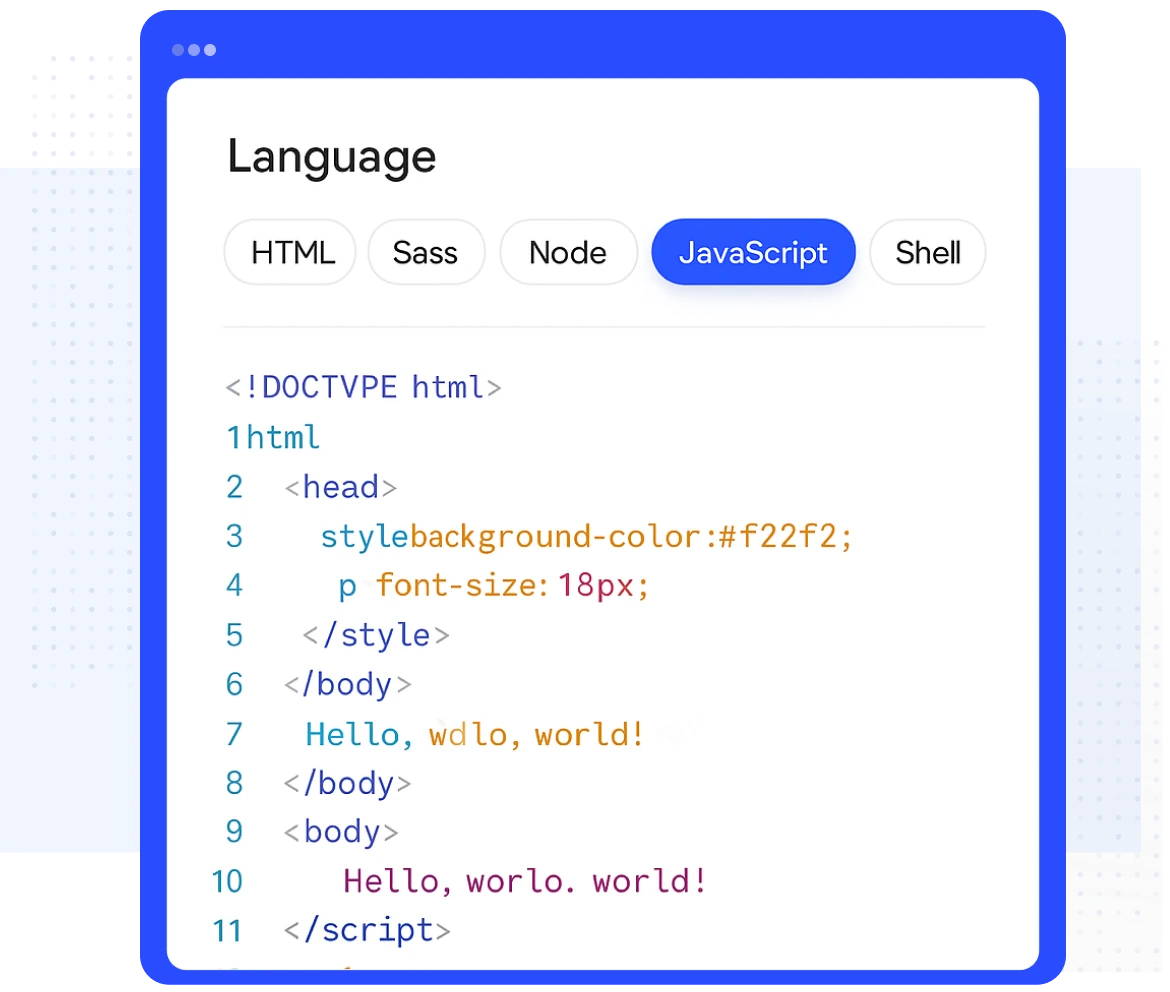Open the Shell language tab
The image size is (1170, 992).
coord(927,253)
